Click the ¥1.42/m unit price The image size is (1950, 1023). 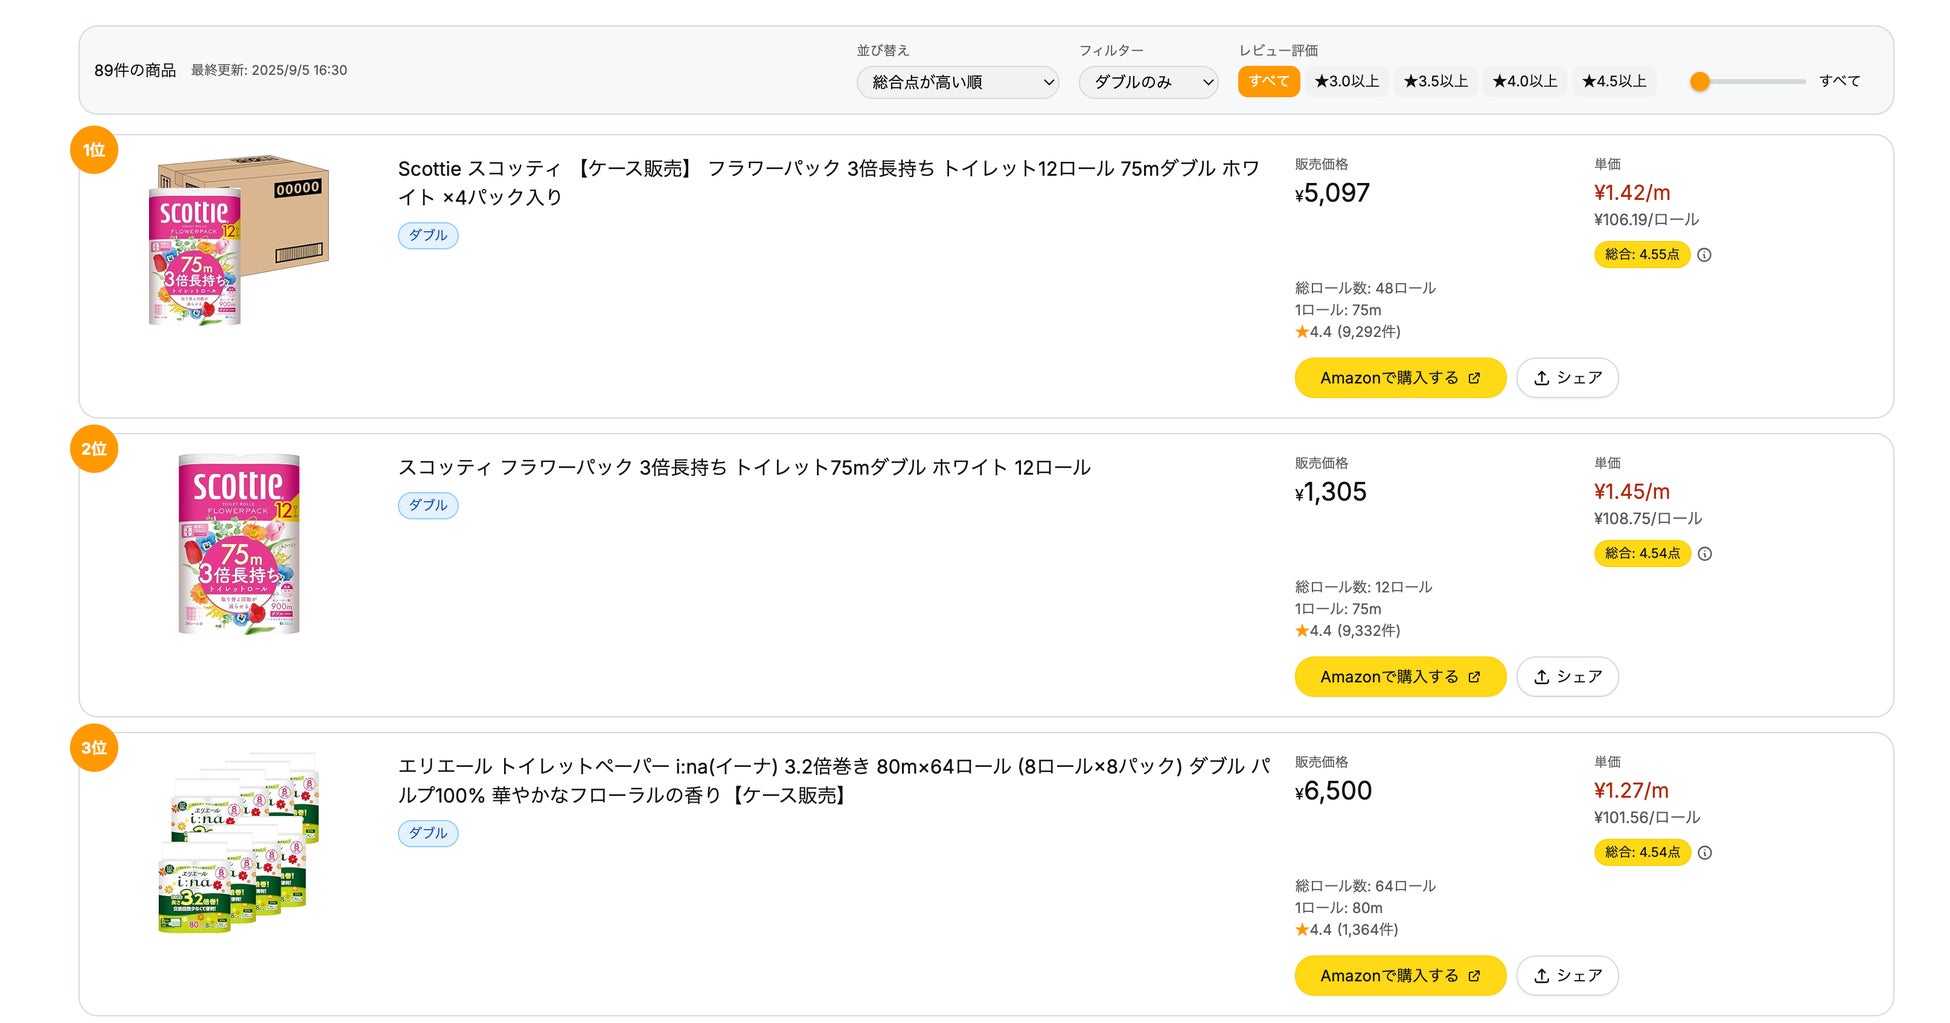1632,193
